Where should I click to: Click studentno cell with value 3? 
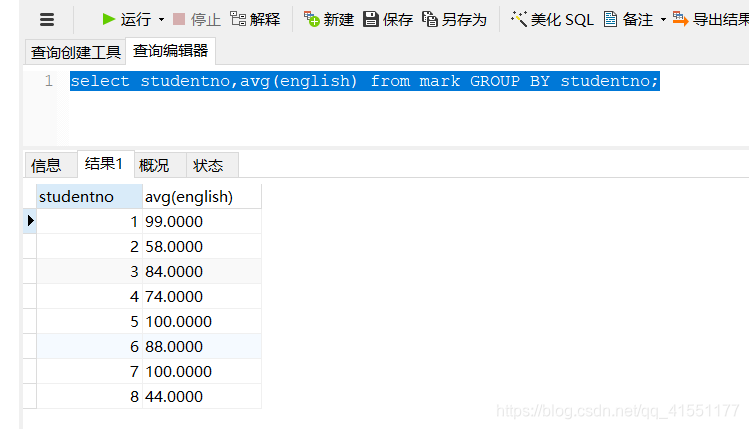click(89, 271)
